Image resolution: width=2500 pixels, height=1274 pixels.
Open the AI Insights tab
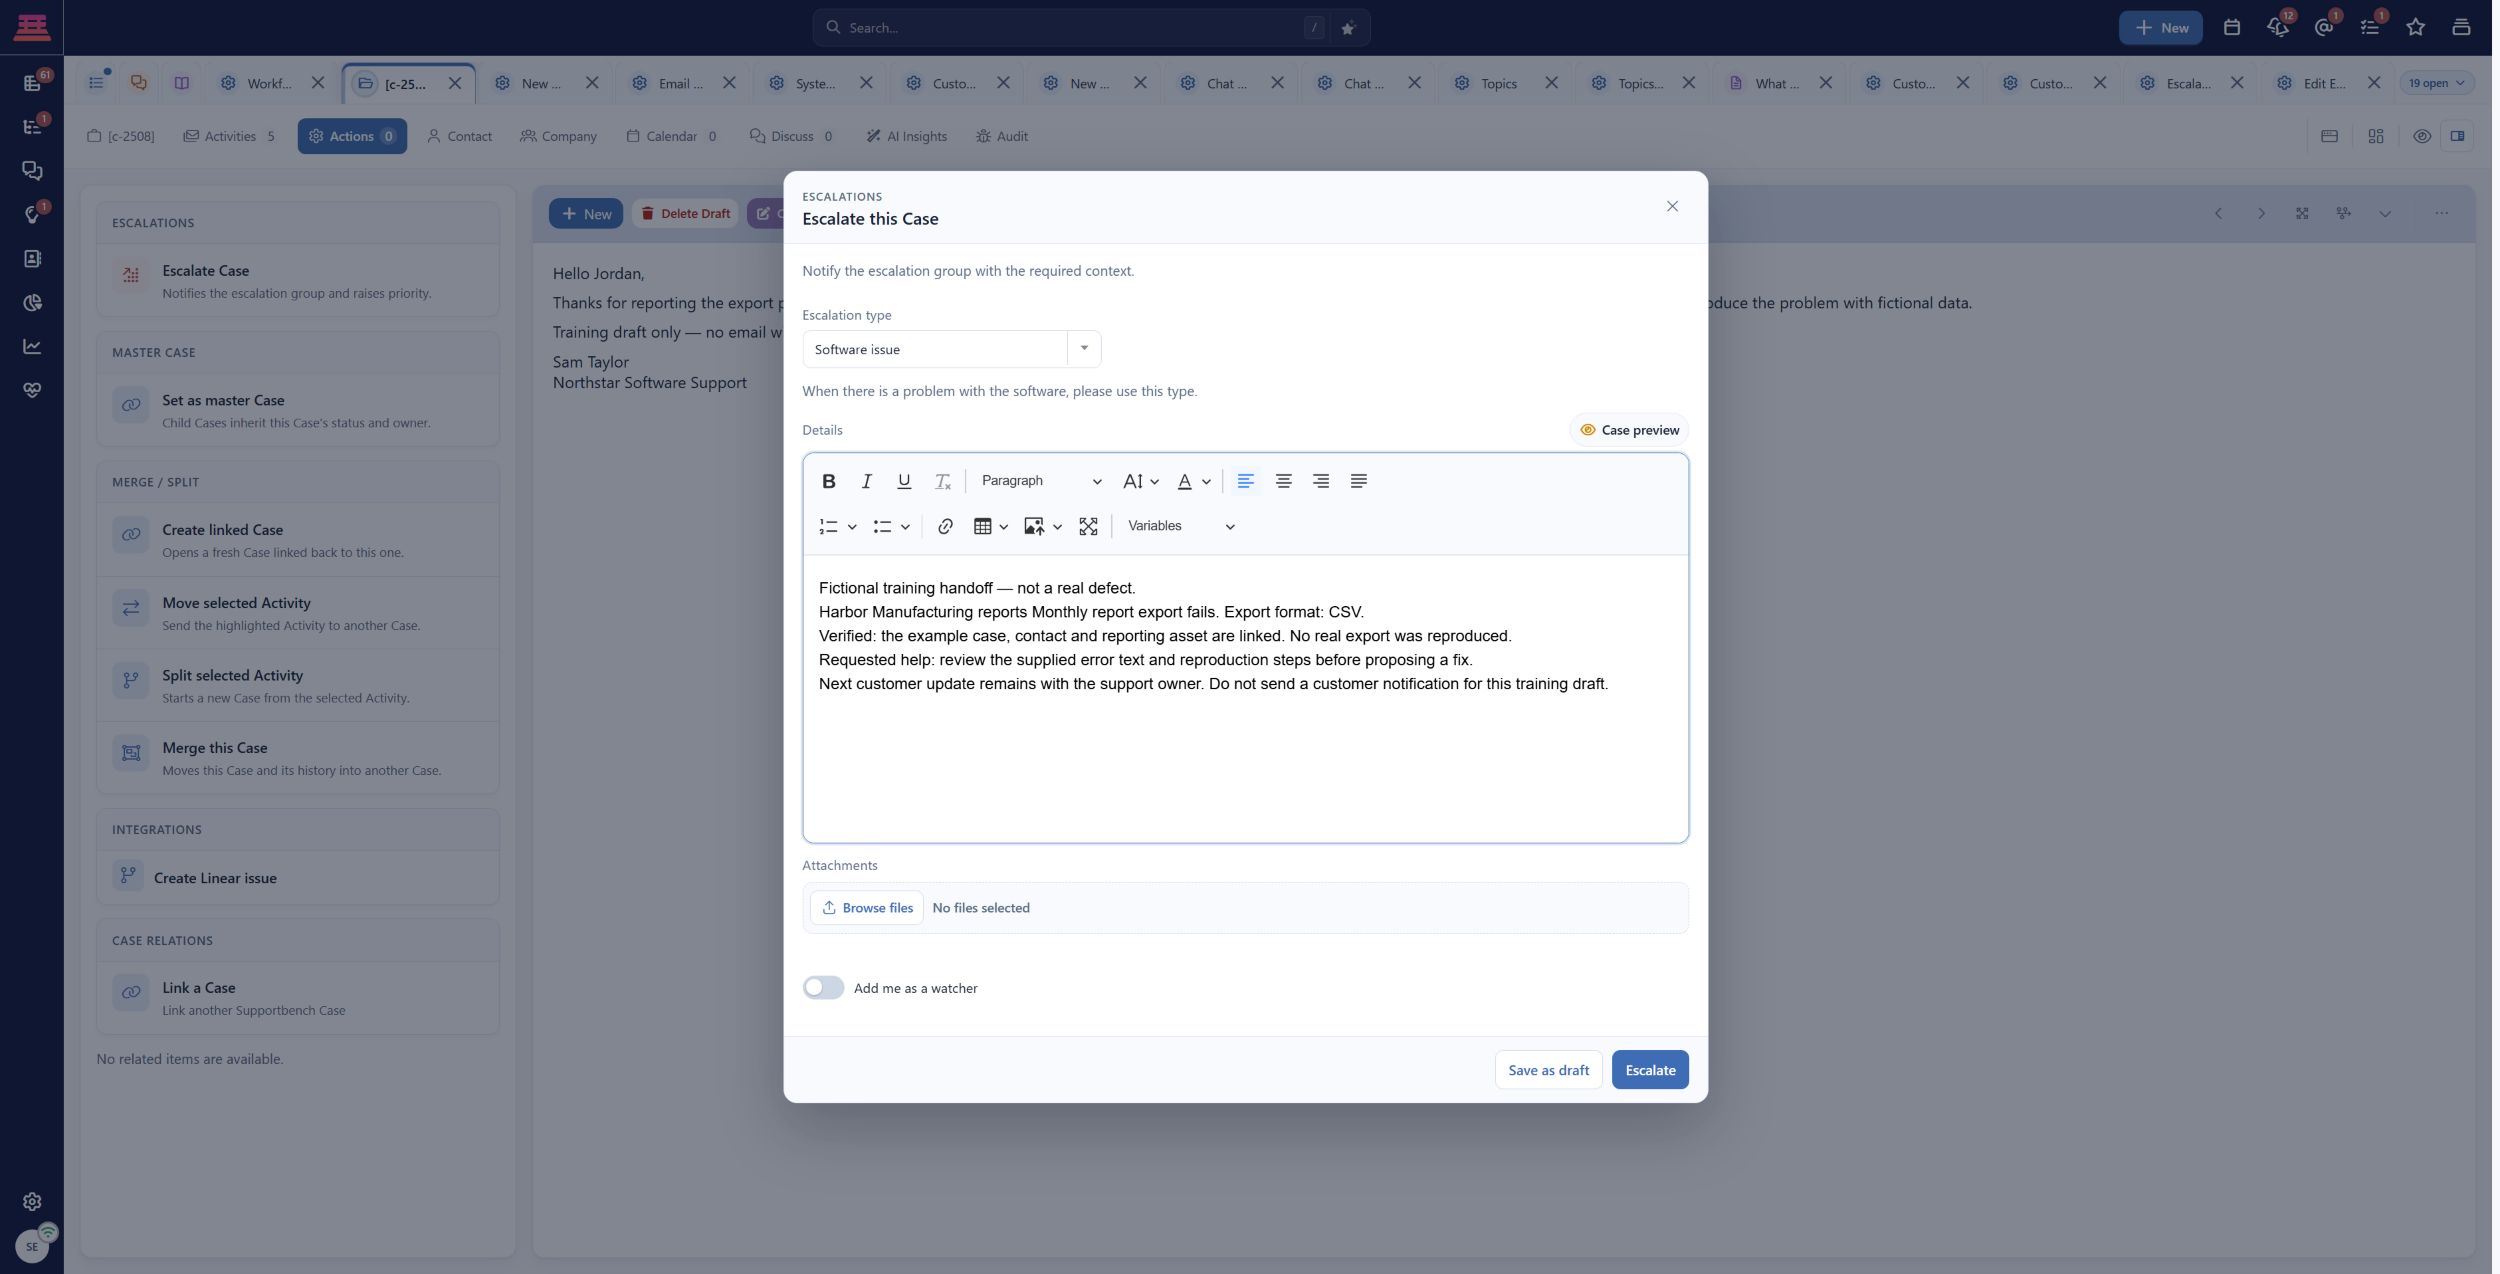[x=906, y=136]
